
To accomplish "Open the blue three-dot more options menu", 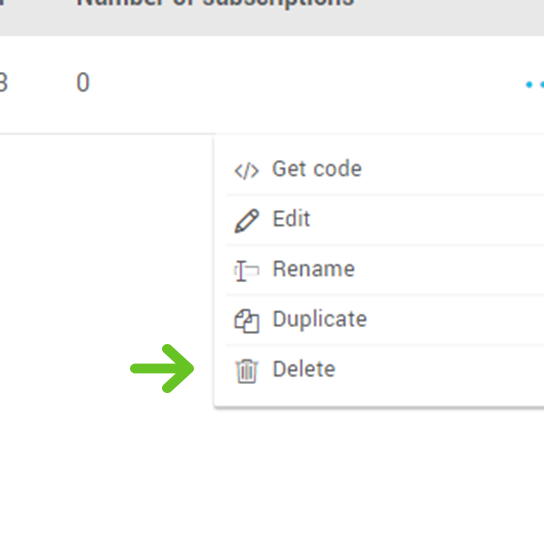I will pos(534,84).
